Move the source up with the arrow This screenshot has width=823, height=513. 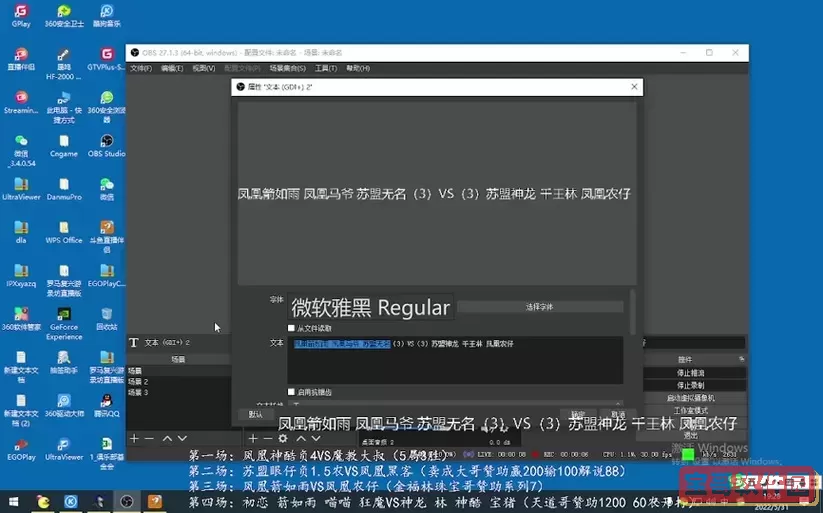coord(301,438)
